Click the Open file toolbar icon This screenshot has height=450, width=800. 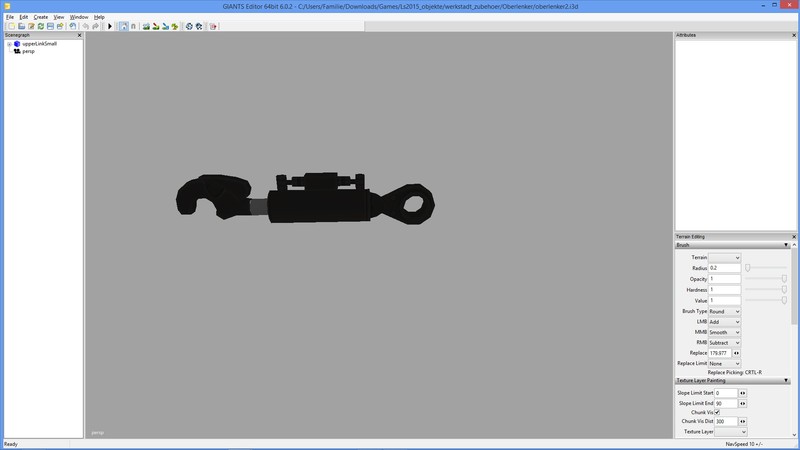coord(20,26)
